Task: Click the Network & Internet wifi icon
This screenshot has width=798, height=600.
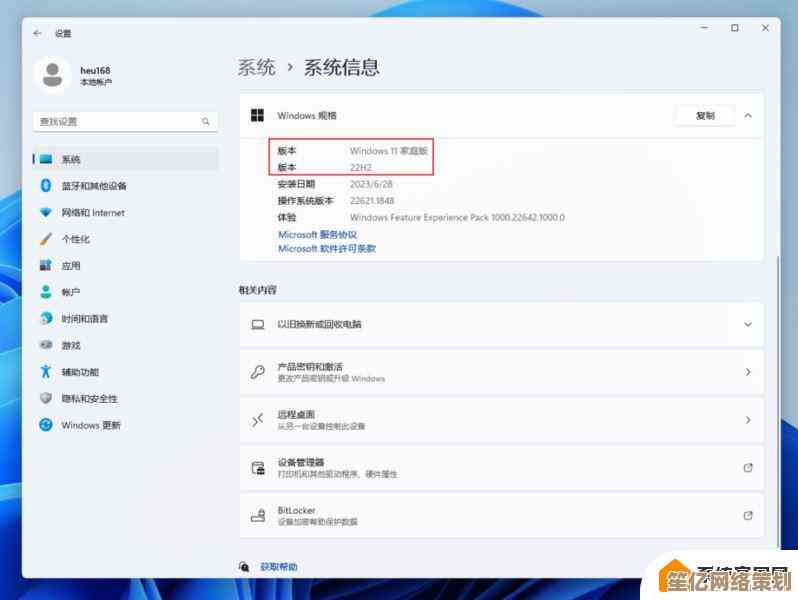Action: [x=45, y=213]
